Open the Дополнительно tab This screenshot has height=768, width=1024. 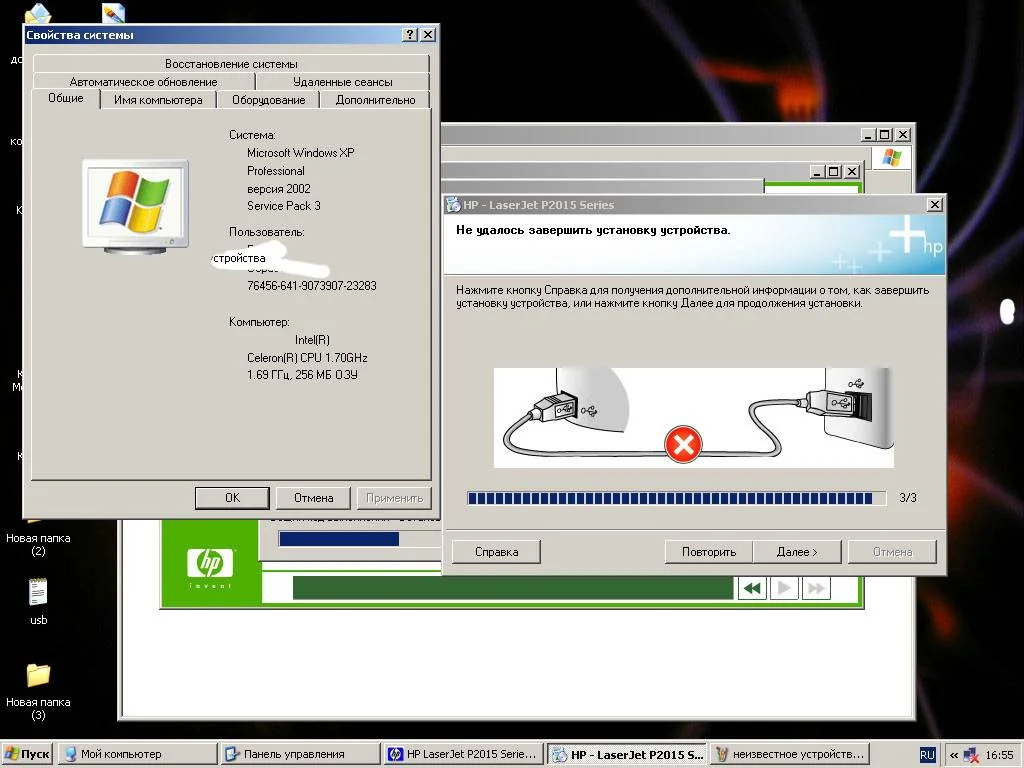[375, 100]
